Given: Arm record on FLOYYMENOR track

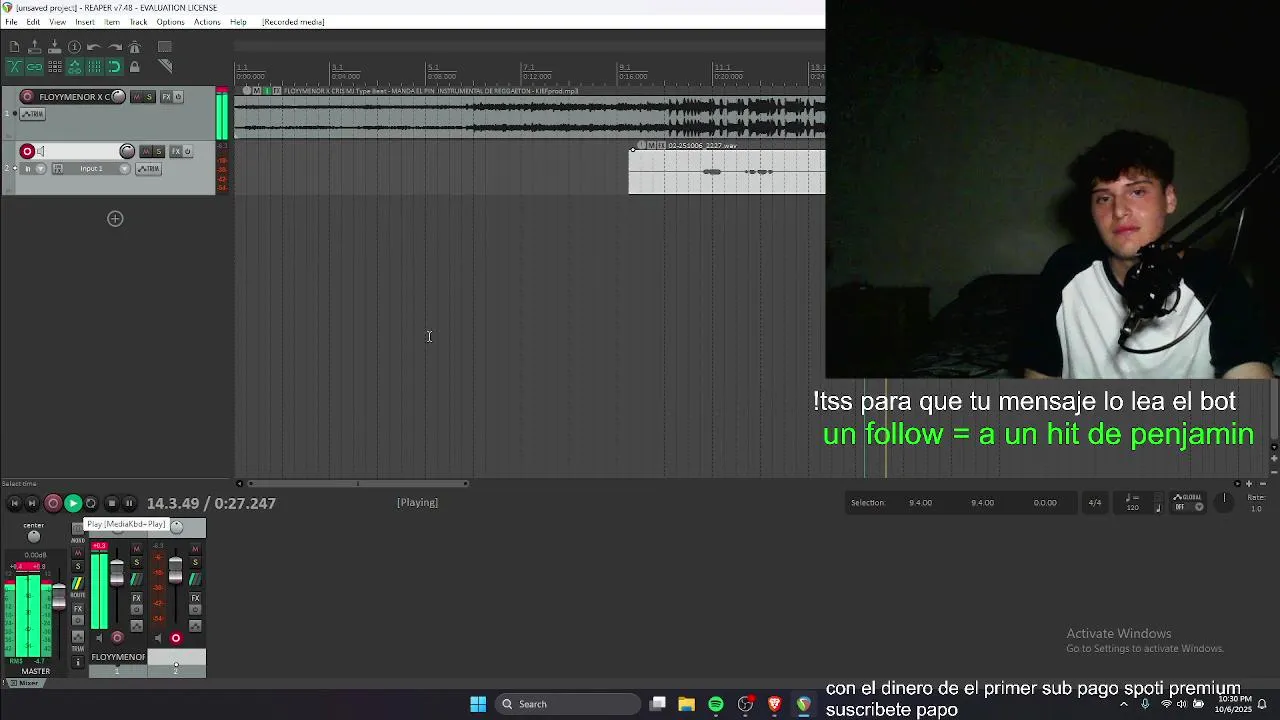Looking at the screenshot, I should (27, 97).
